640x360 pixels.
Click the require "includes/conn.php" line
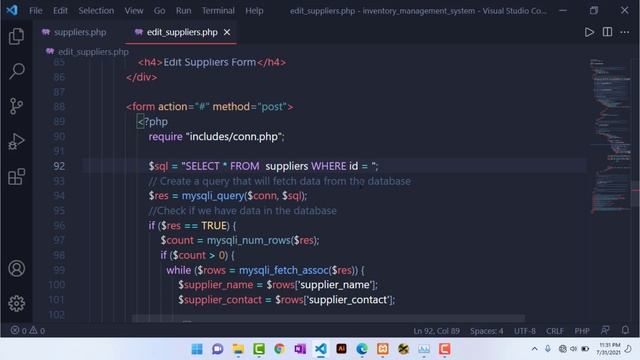[216, 136]
